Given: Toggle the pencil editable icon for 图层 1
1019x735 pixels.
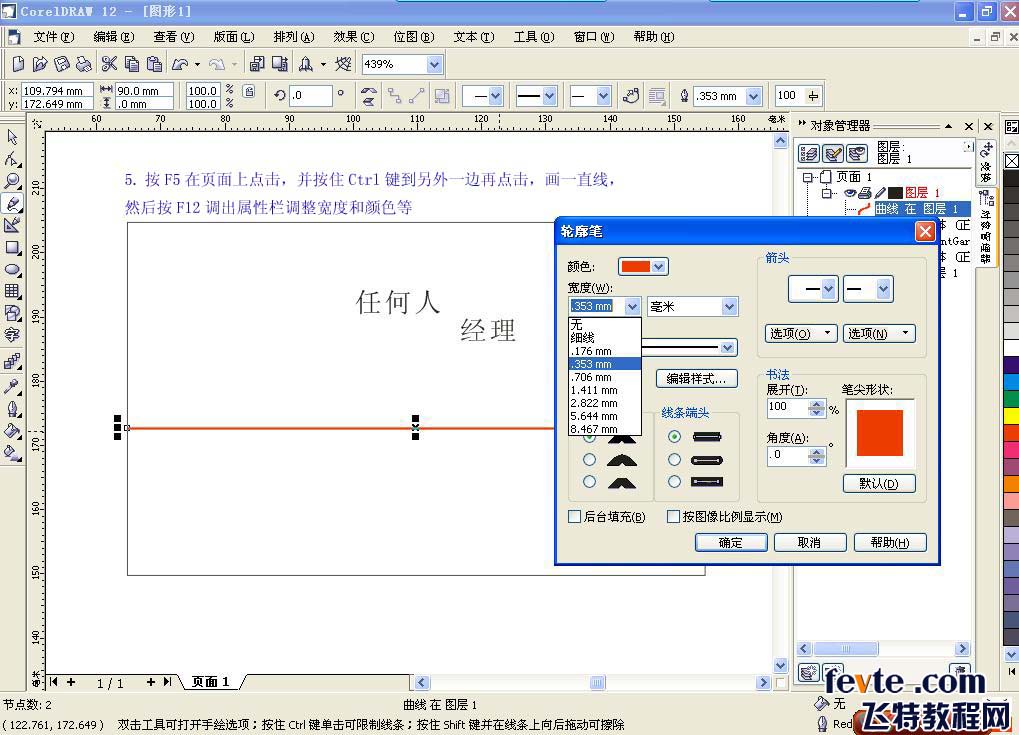Looking at the screenshot, I should point(880,193).
